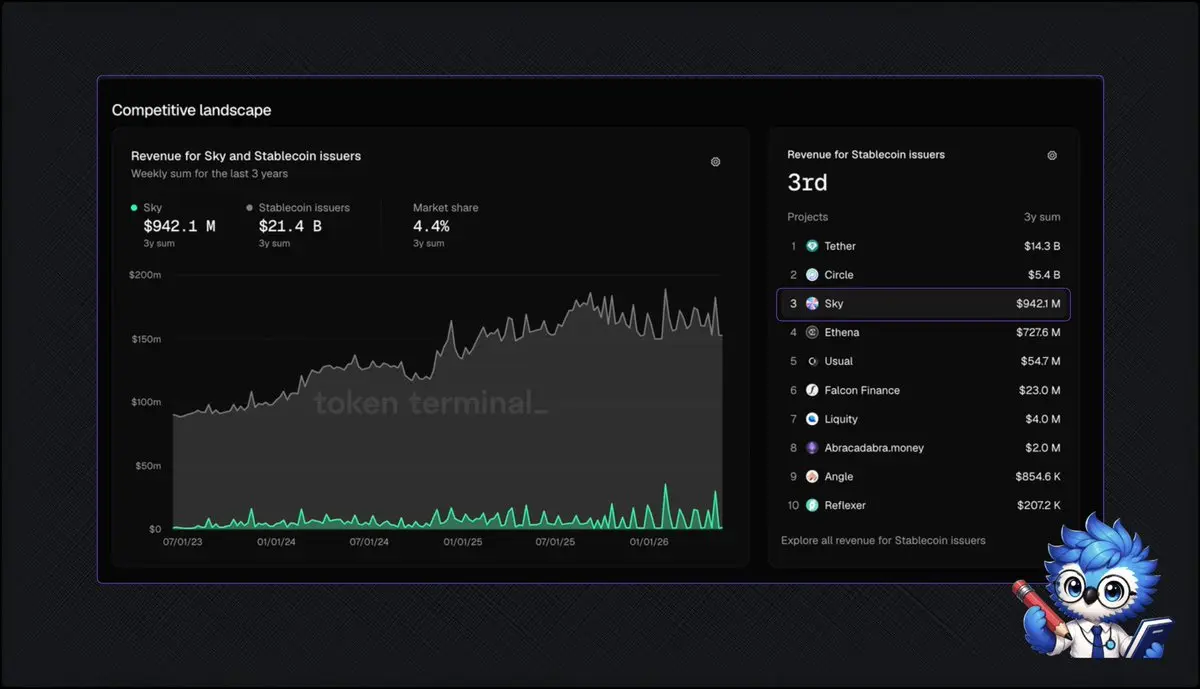This screenshot has height=689, width=1200.
Task: Click the 01/01/26 x-axis date label
Action: (x=649, y=542)
